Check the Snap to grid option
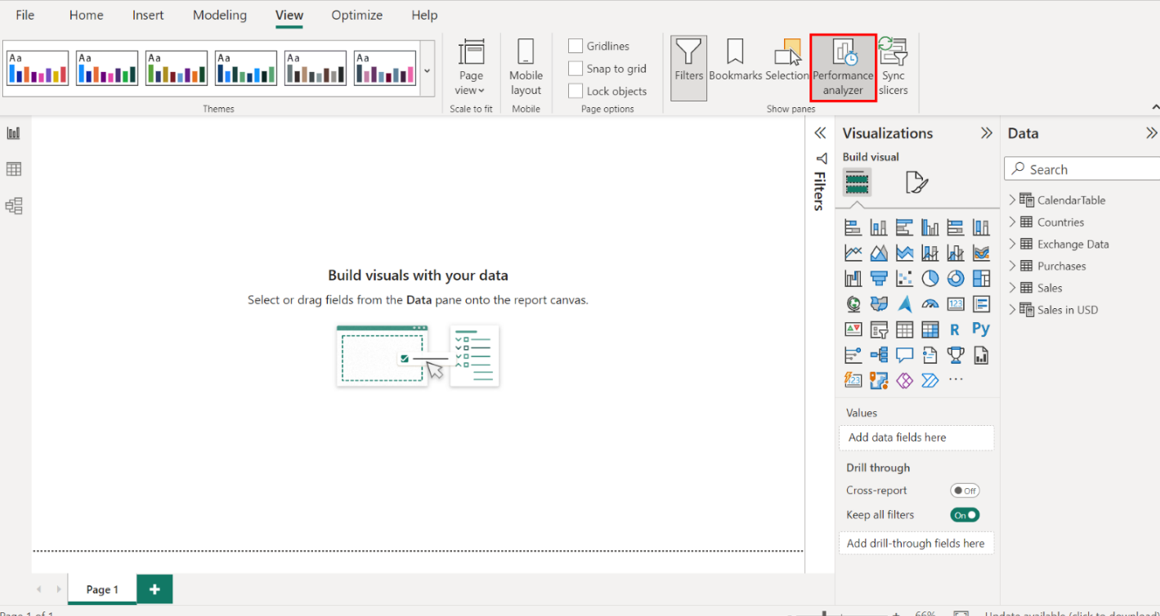The width and height of the screenshot is (1160, 616). click(576, 69)
